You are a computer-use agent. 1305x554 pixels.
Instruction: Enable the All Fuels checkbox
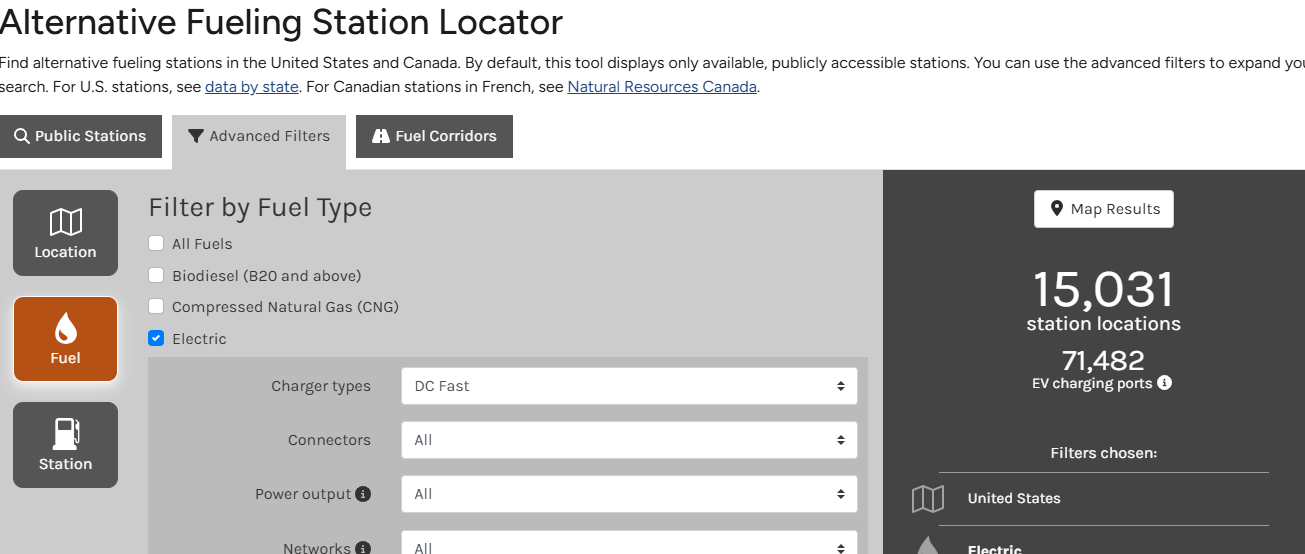pyautogui.click(x=156, y=243)
